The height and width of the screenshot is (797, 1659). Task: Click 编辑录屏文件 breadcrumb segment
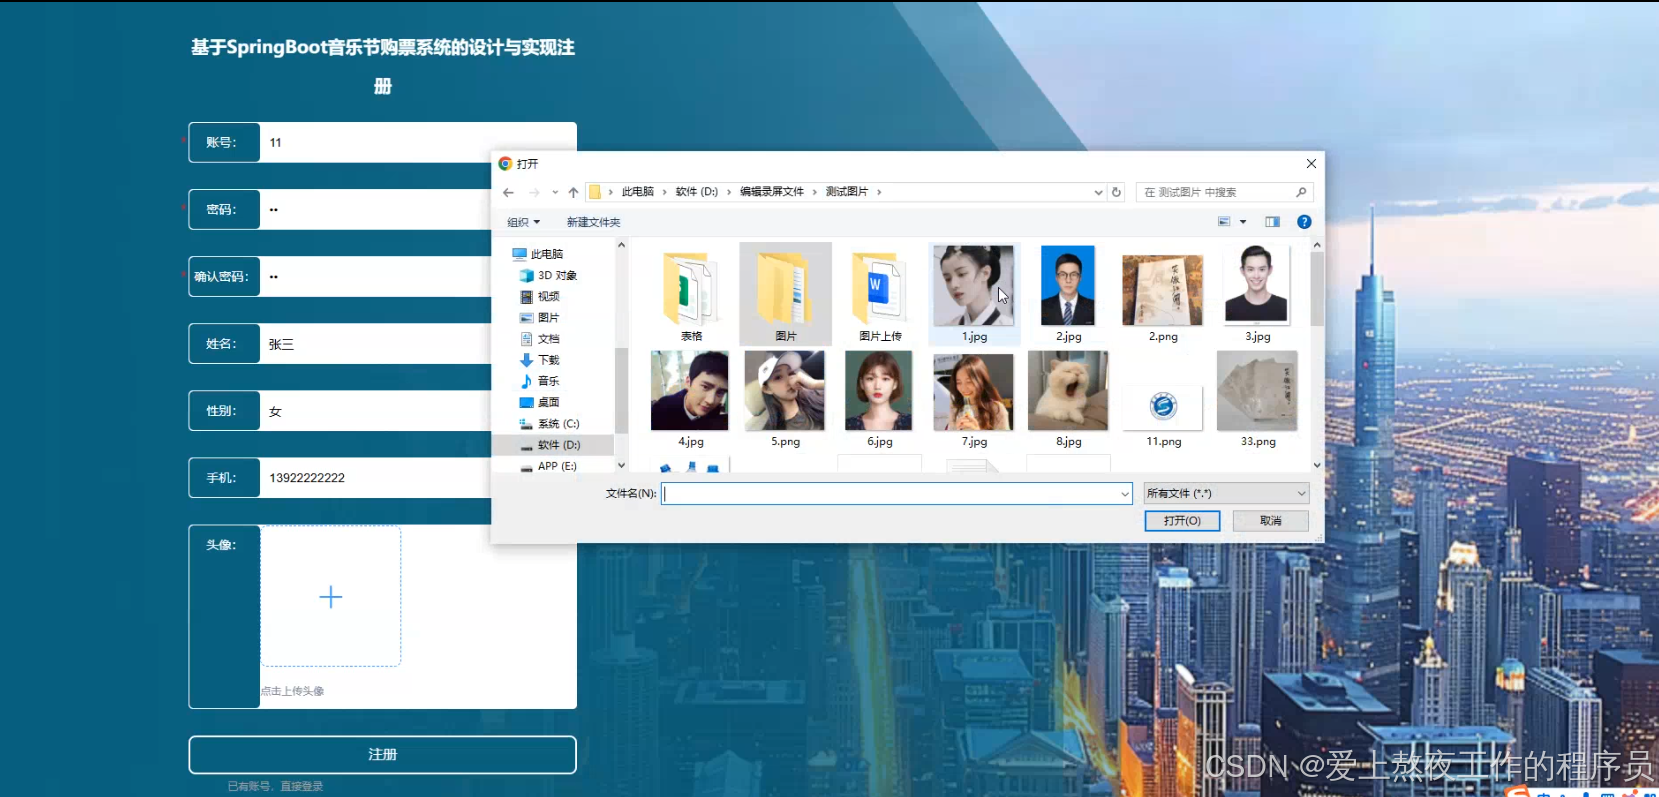[771, 192]
